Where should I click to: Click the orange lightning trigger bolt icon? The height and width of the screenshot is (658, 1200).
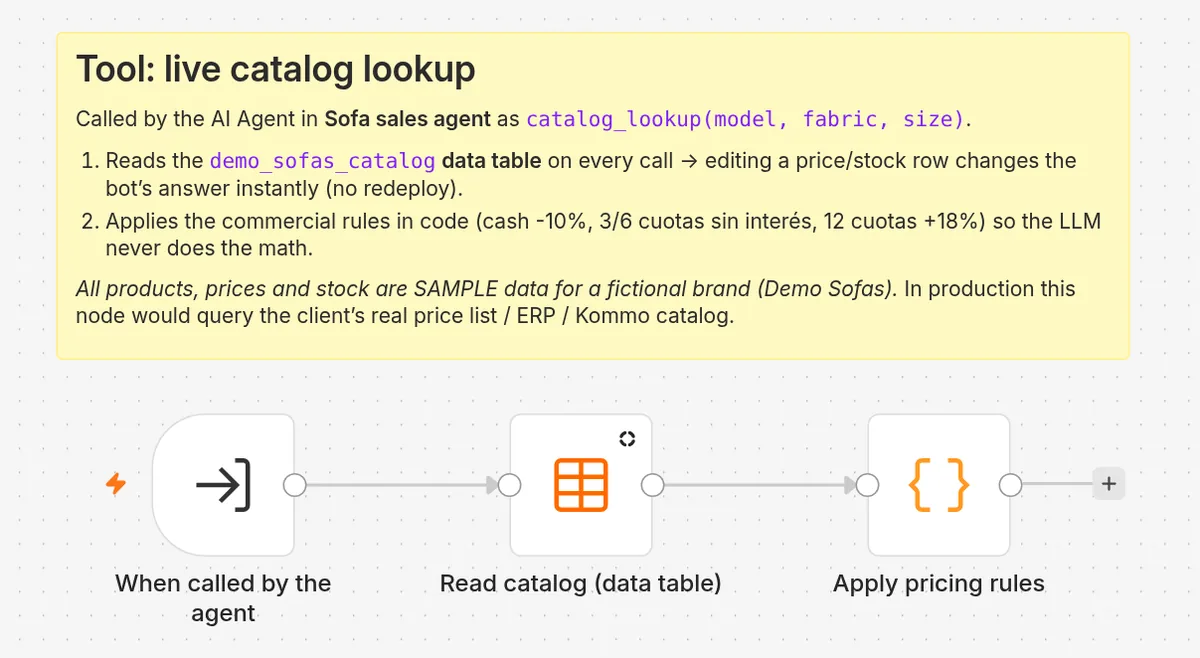[x=116, y=485]
